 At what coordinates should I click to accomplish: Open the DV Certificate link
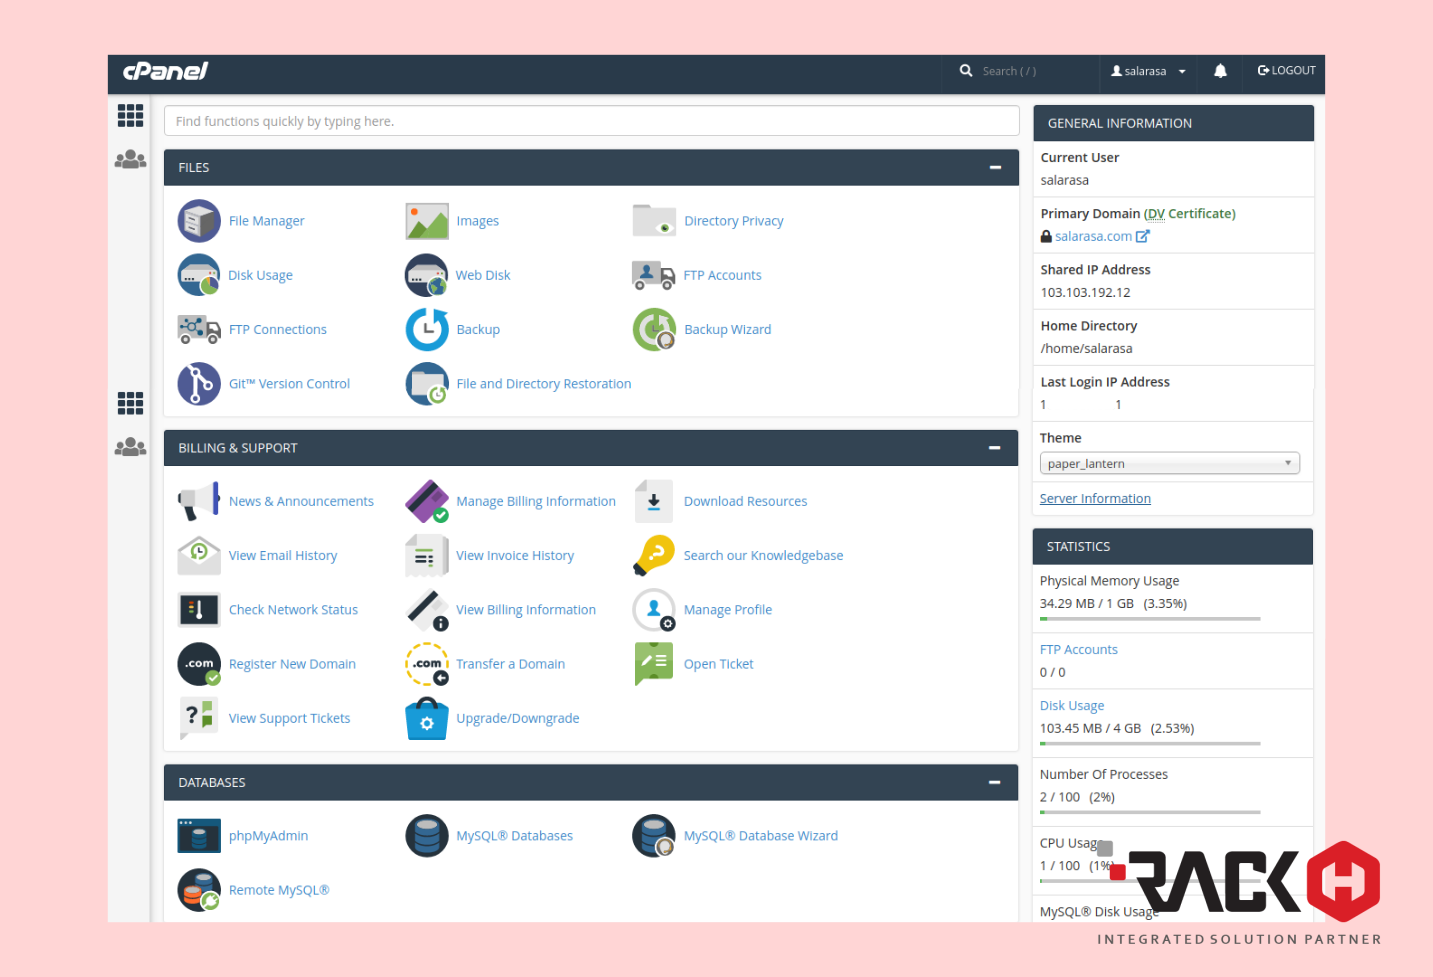coord(1190,213)
